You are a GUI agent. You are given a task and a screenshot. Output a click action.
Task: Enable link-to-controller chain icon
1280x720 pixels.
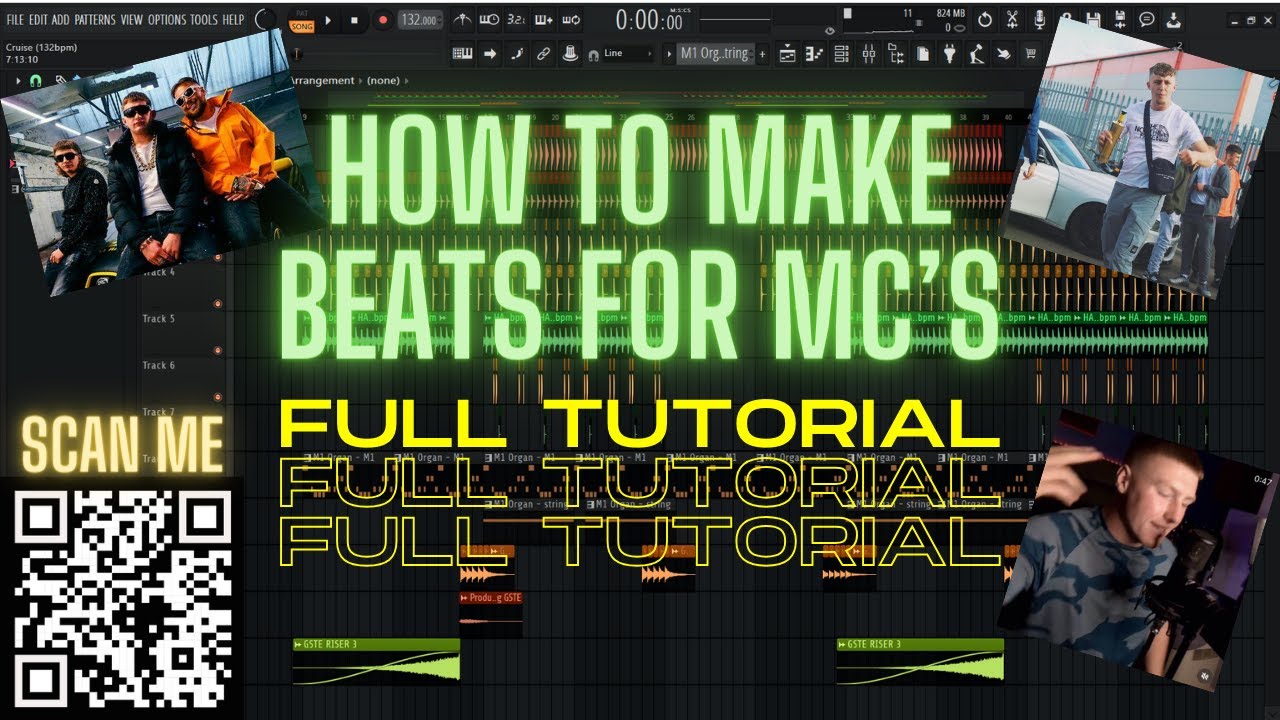click(x=543, y=54)
